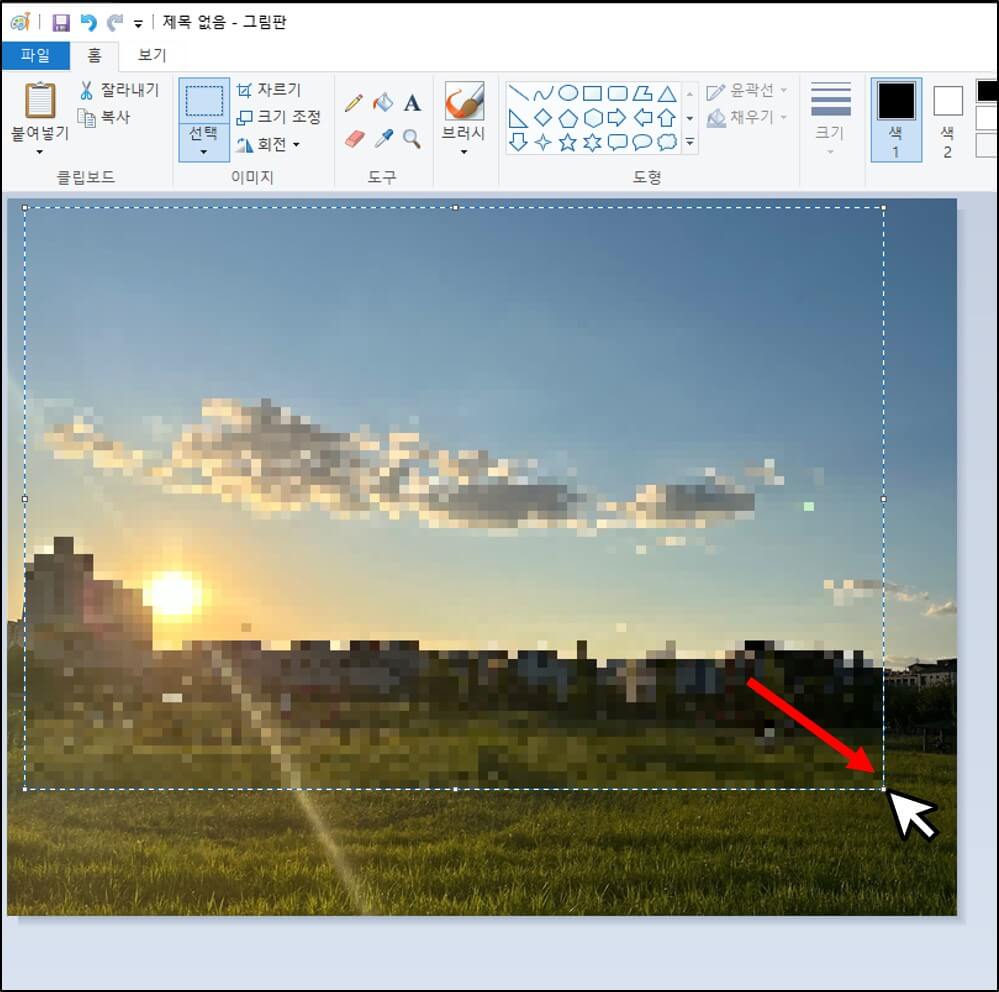Image resolution: width=999 pixels, height=992 pixels.
Task: Select 색 2 background color box
Action: click(x=947, y=120)
